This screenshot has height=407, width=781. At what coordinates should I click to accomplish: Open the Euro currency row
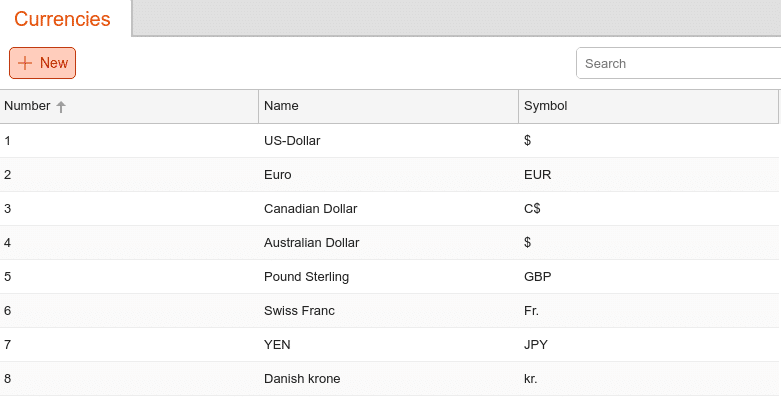tap(390, 175)
